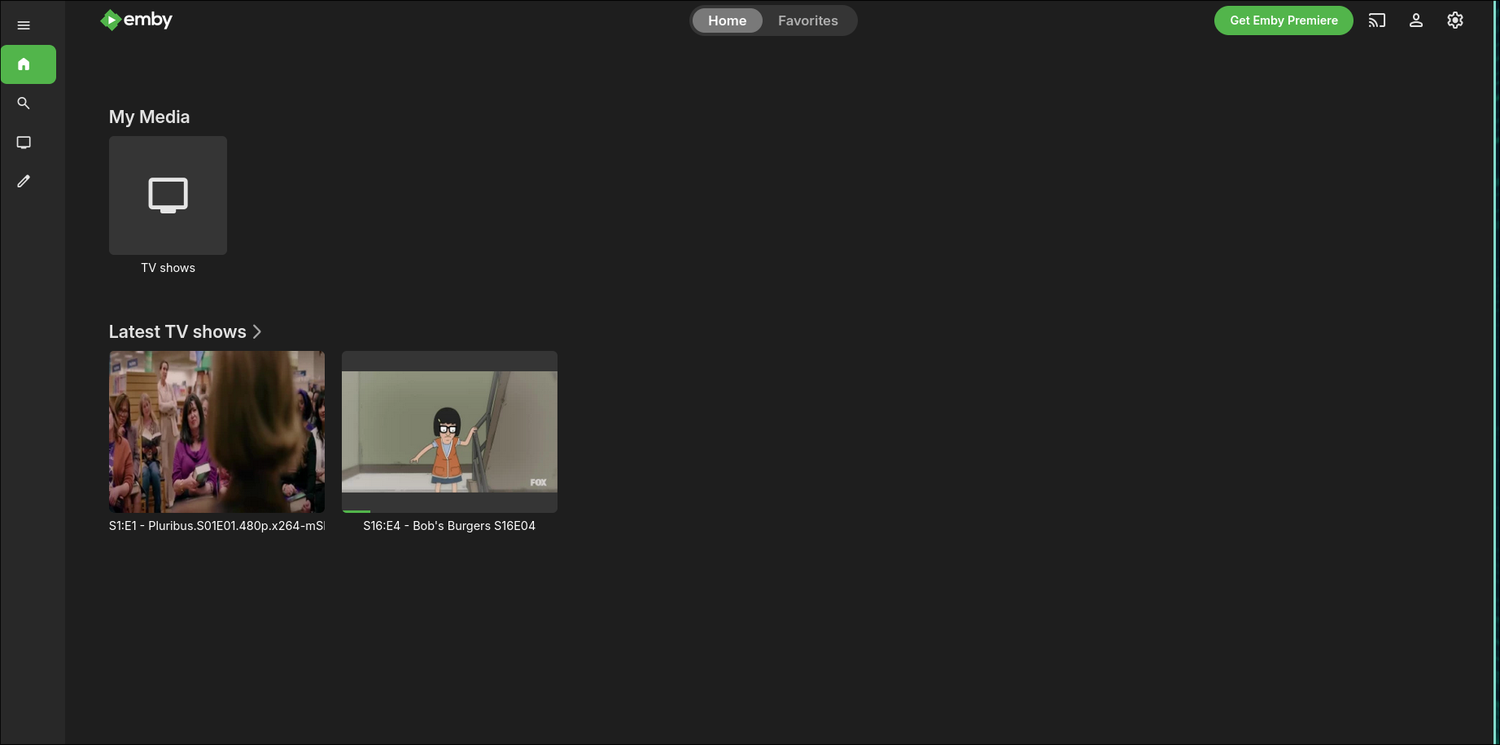The width and height of the screenshot is (1500, 745).
Task: Open the Bob's Burgers S16:E4 thumbnail
Action: coord(450,432)
